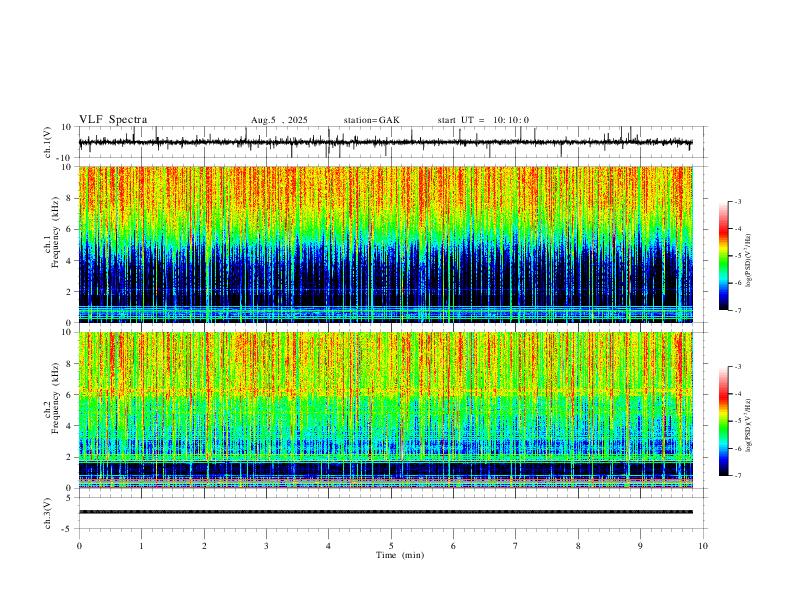Screen dimensions: 792x612
Task: Click time axis tick label "4"
Action: [x=328, y=546]
